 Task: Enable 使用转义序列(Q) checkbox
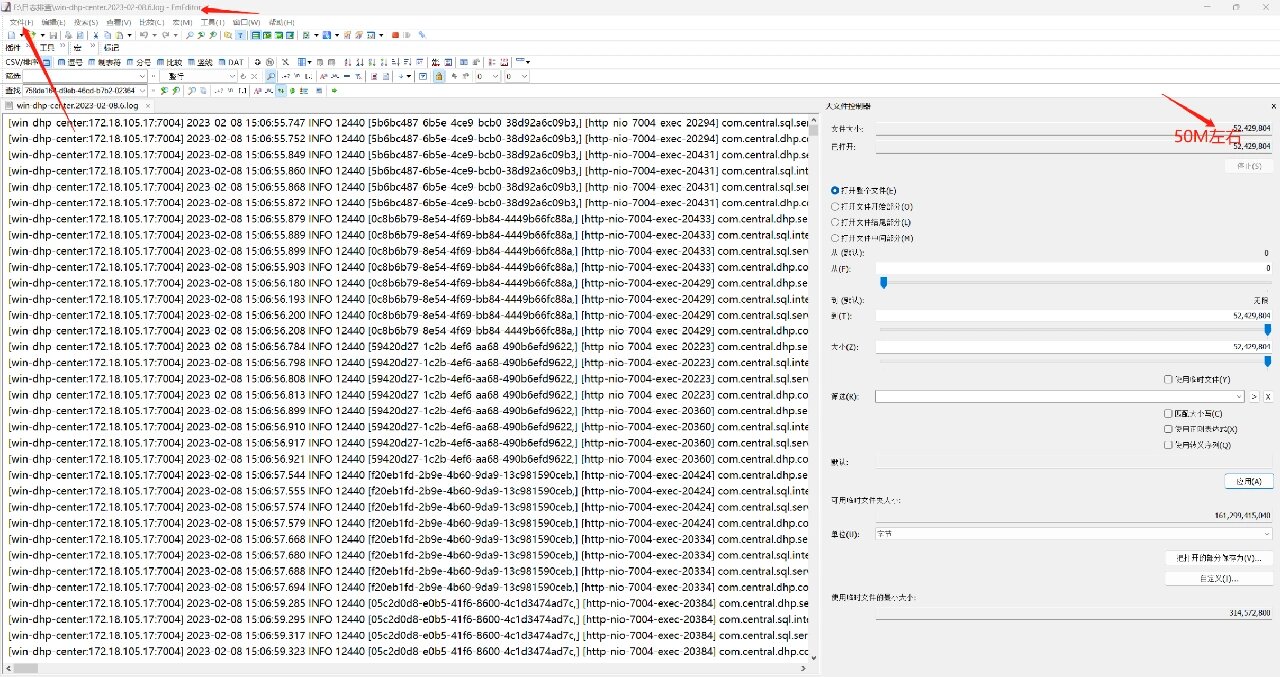pyautogui.click(x=1197, y=445)
